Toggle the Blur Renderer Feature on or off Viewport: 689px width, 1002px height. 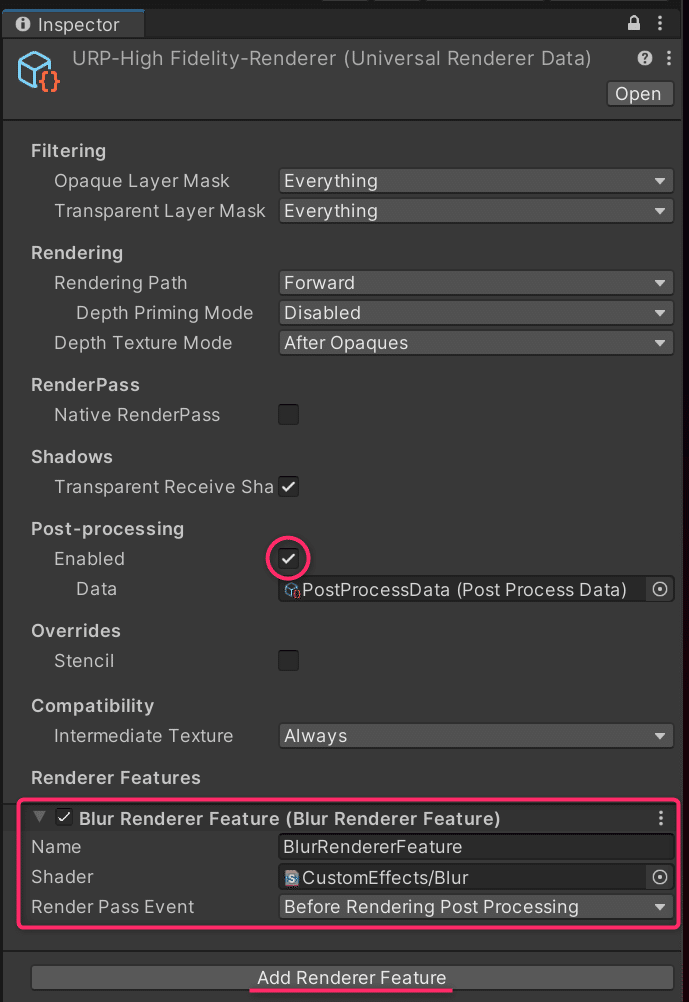(64, 817)
